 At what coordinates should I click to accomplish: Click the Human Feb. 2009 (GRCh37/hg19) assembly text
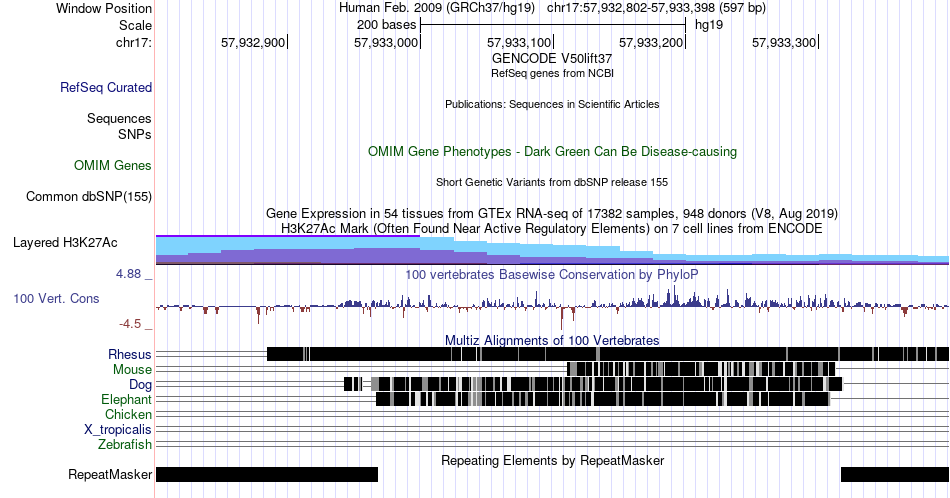[x=437, y=8]
